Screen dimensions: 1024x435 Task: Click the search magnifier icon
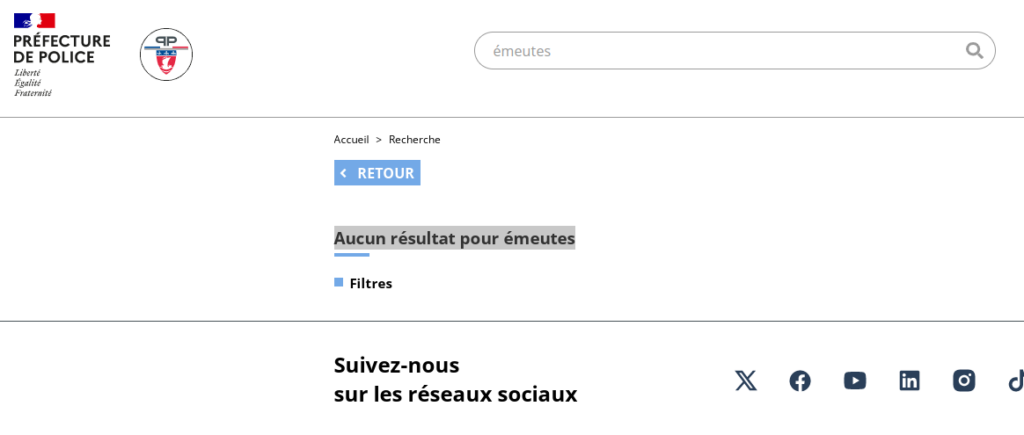[973, 51]
